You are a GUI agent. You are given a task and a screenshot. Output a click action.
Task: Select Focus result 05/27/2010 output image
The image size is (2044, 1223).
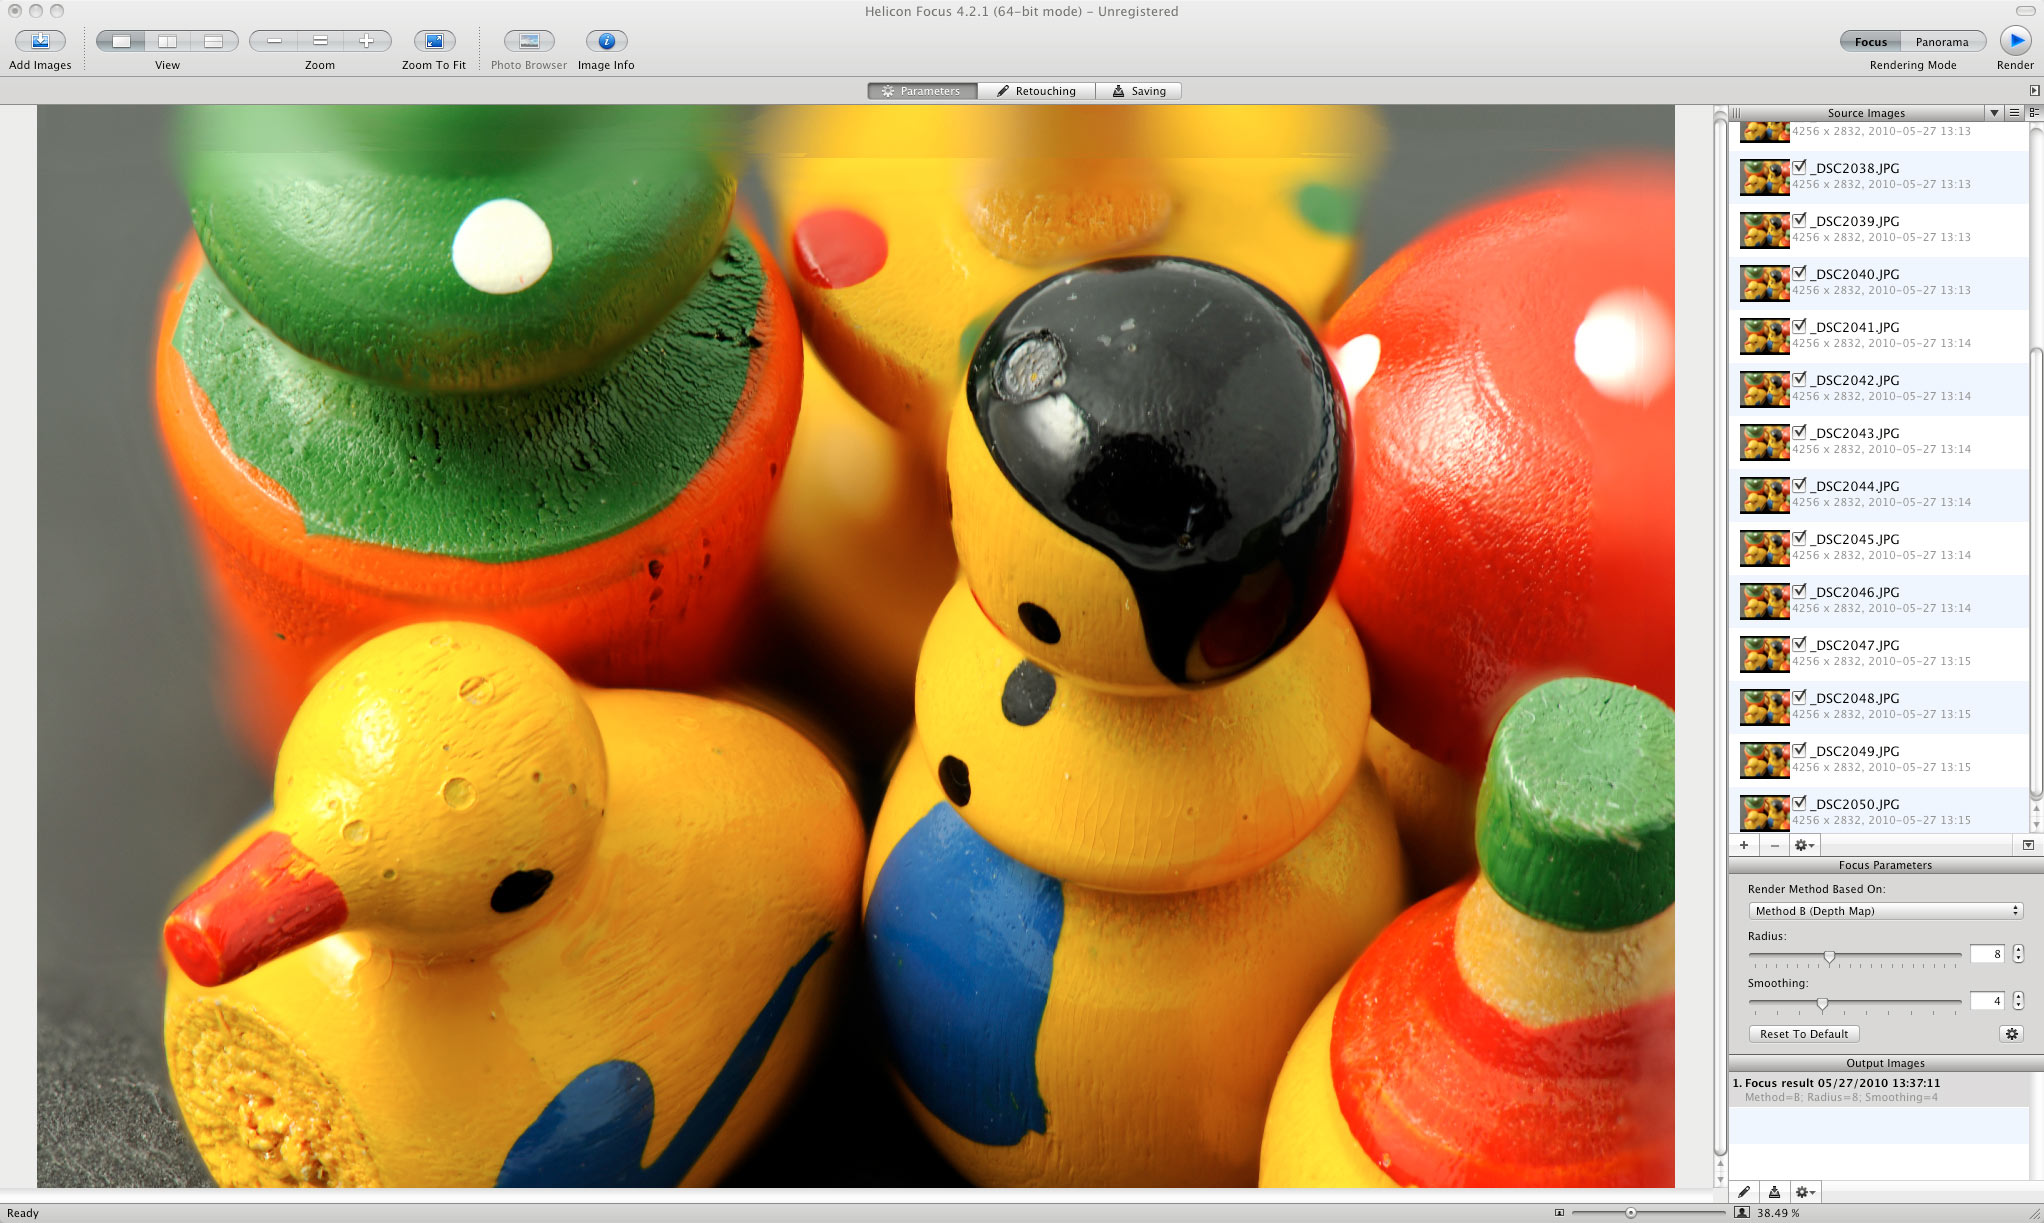click(x=1879, y=1090)
